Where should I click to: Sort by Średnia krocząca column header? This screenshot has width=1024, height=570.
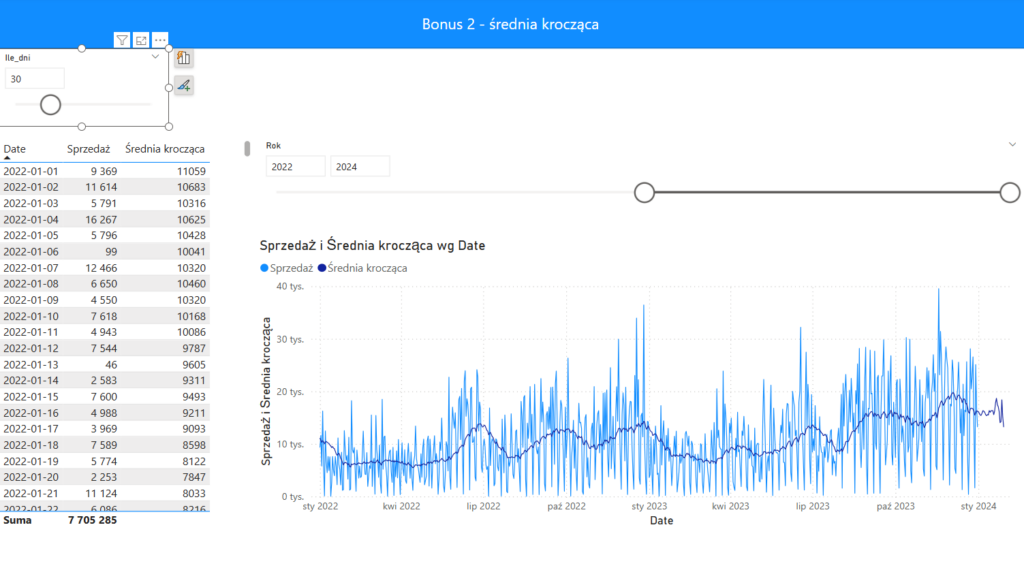pos(165,149)
